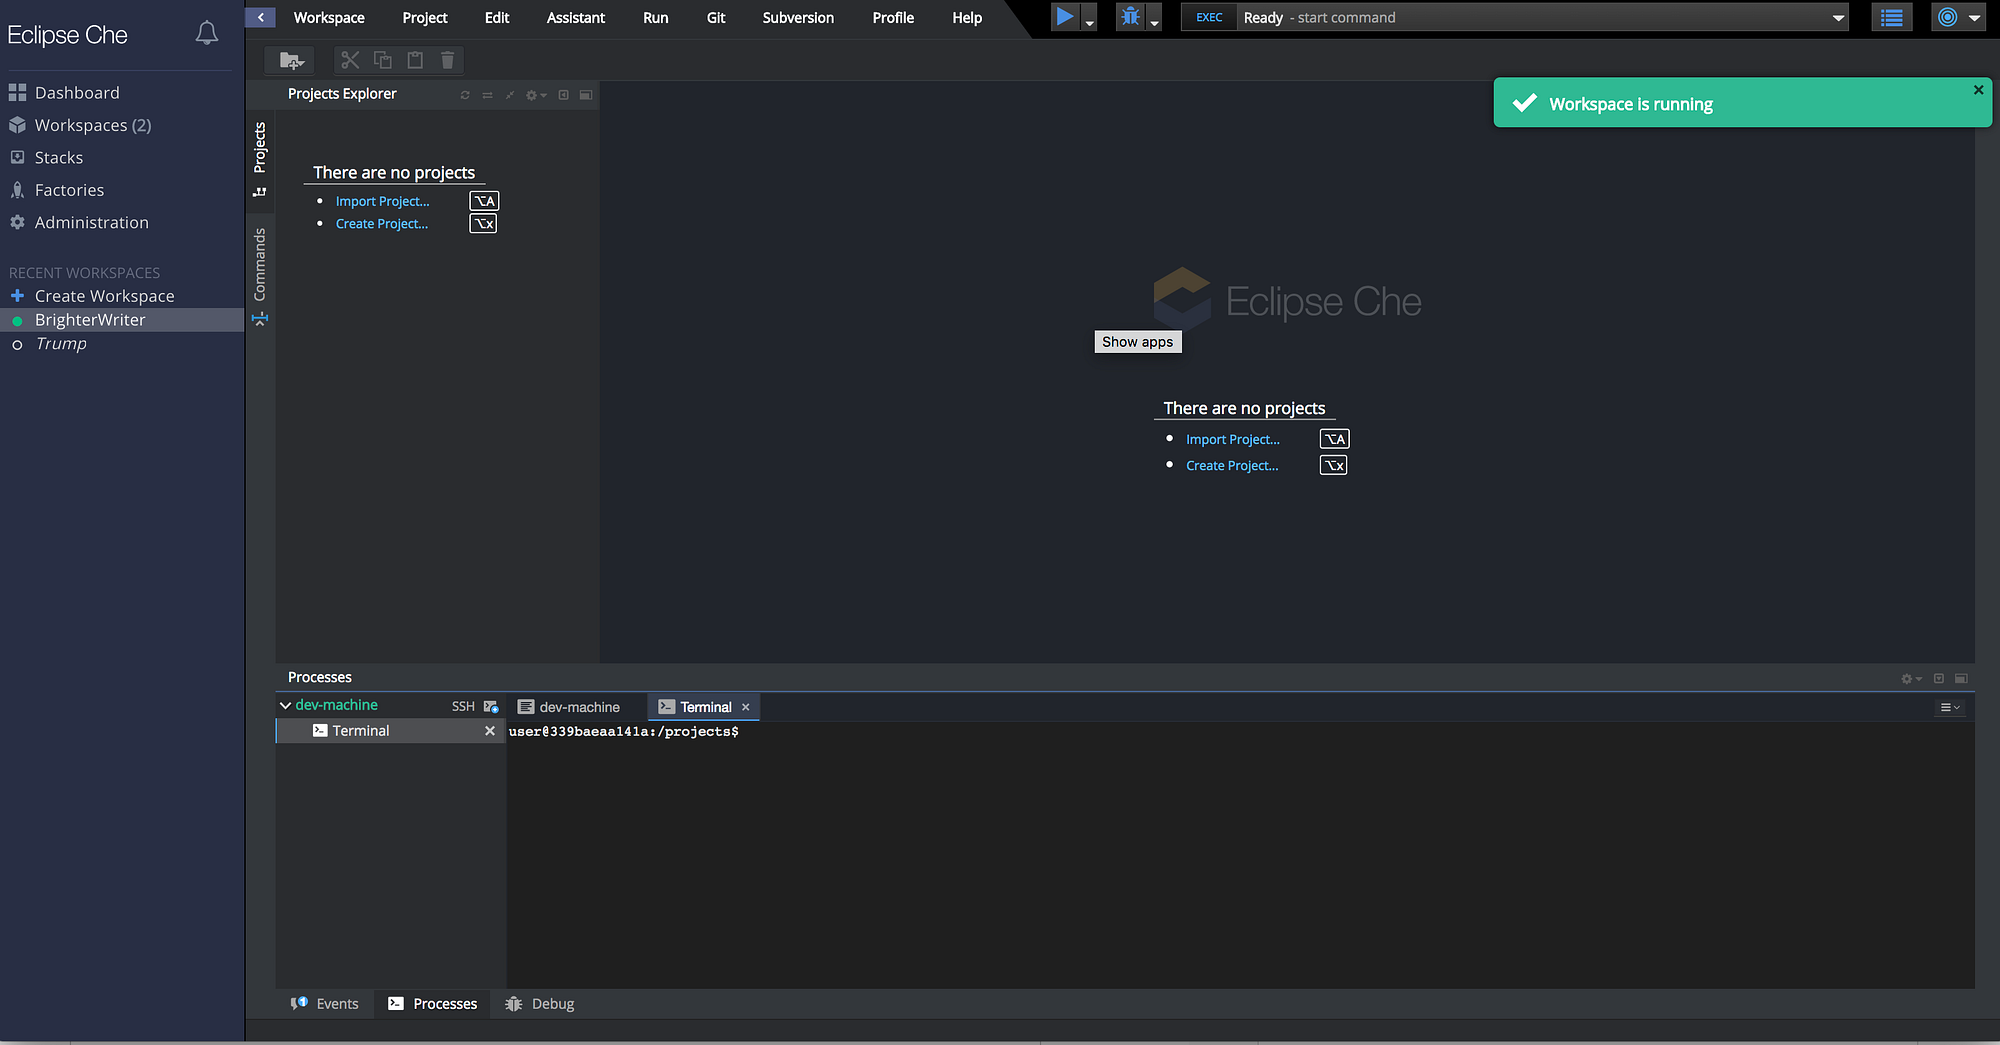Image resolution: width=2000 pixels, height=1045 pixels.
Task: Expand the dropdown beside the target circle icon
Action: pyautogui.click(x=1974, y=18)
